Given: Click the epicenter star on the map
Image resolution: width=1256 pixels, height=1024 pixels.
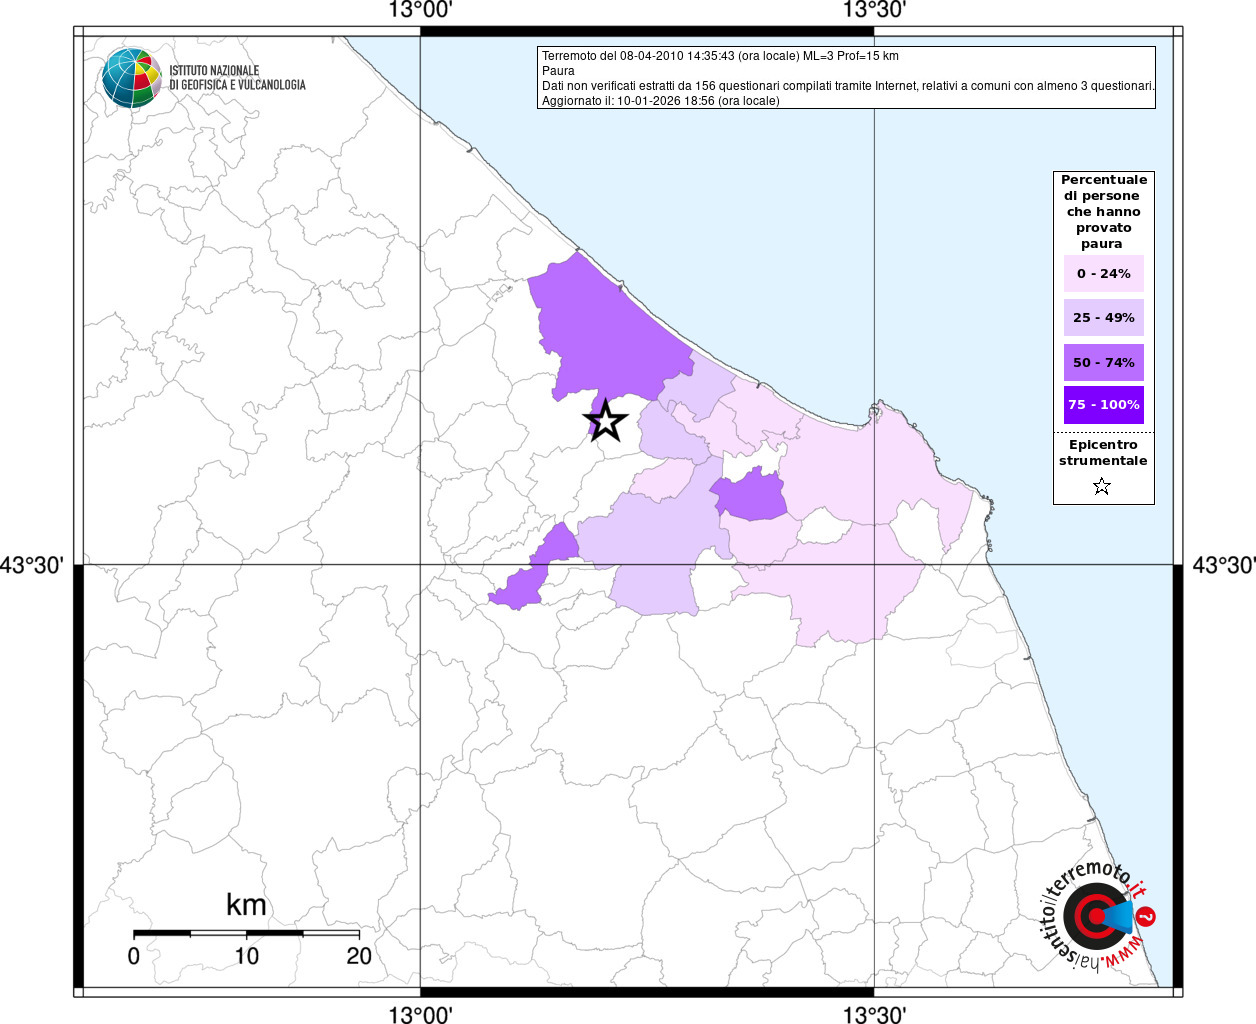Looking at the screenshot, I should [606, 422].
